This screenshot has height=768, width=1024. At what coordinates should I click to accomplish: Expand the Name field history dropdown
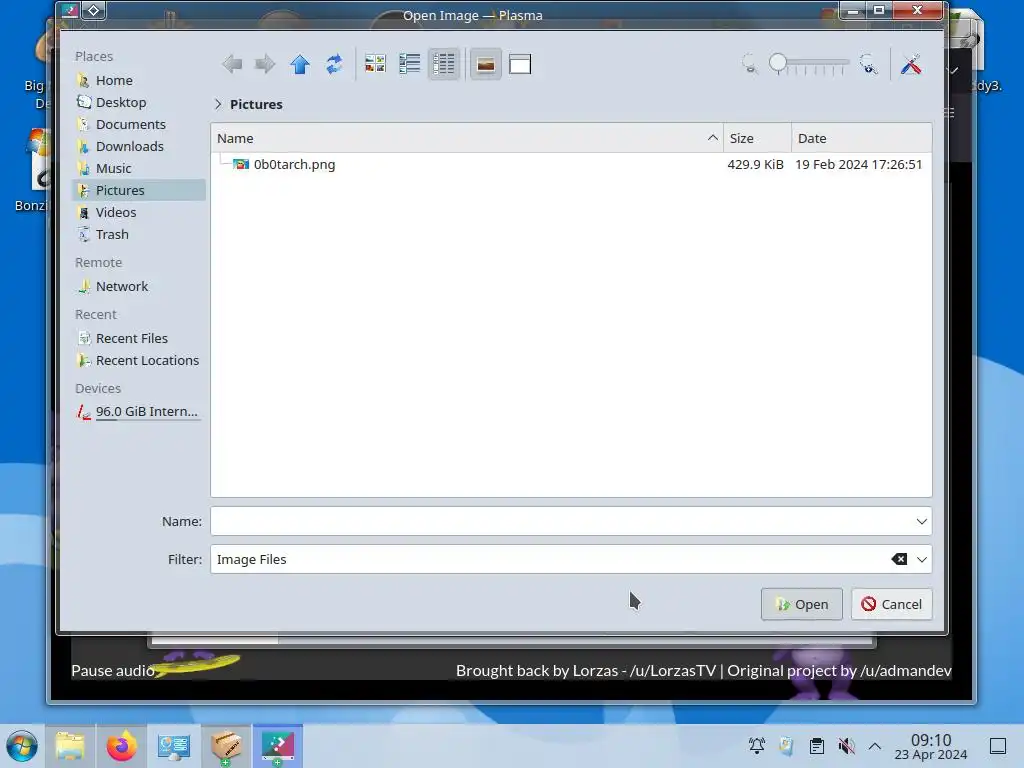pyautogui.click(x=921, y=521)
